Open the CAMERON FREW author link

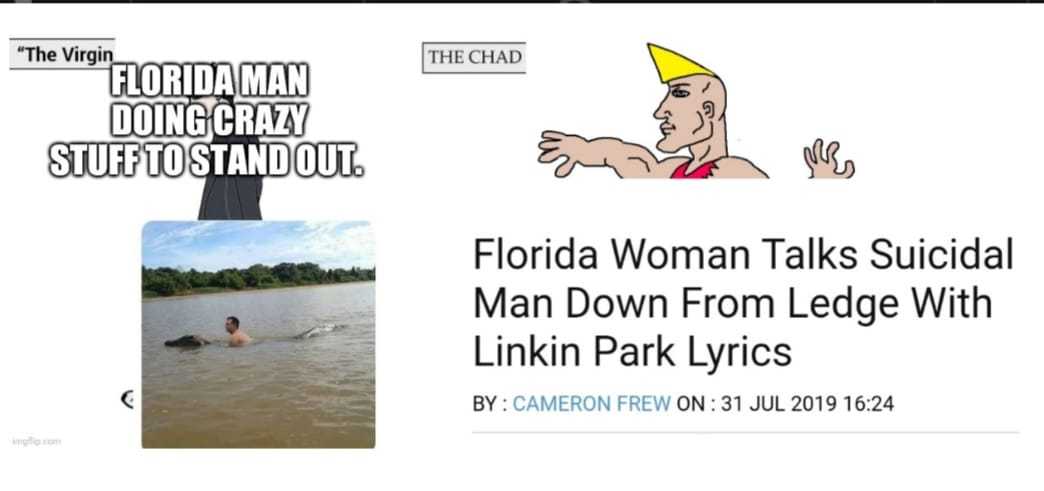(x=592, y=404)
